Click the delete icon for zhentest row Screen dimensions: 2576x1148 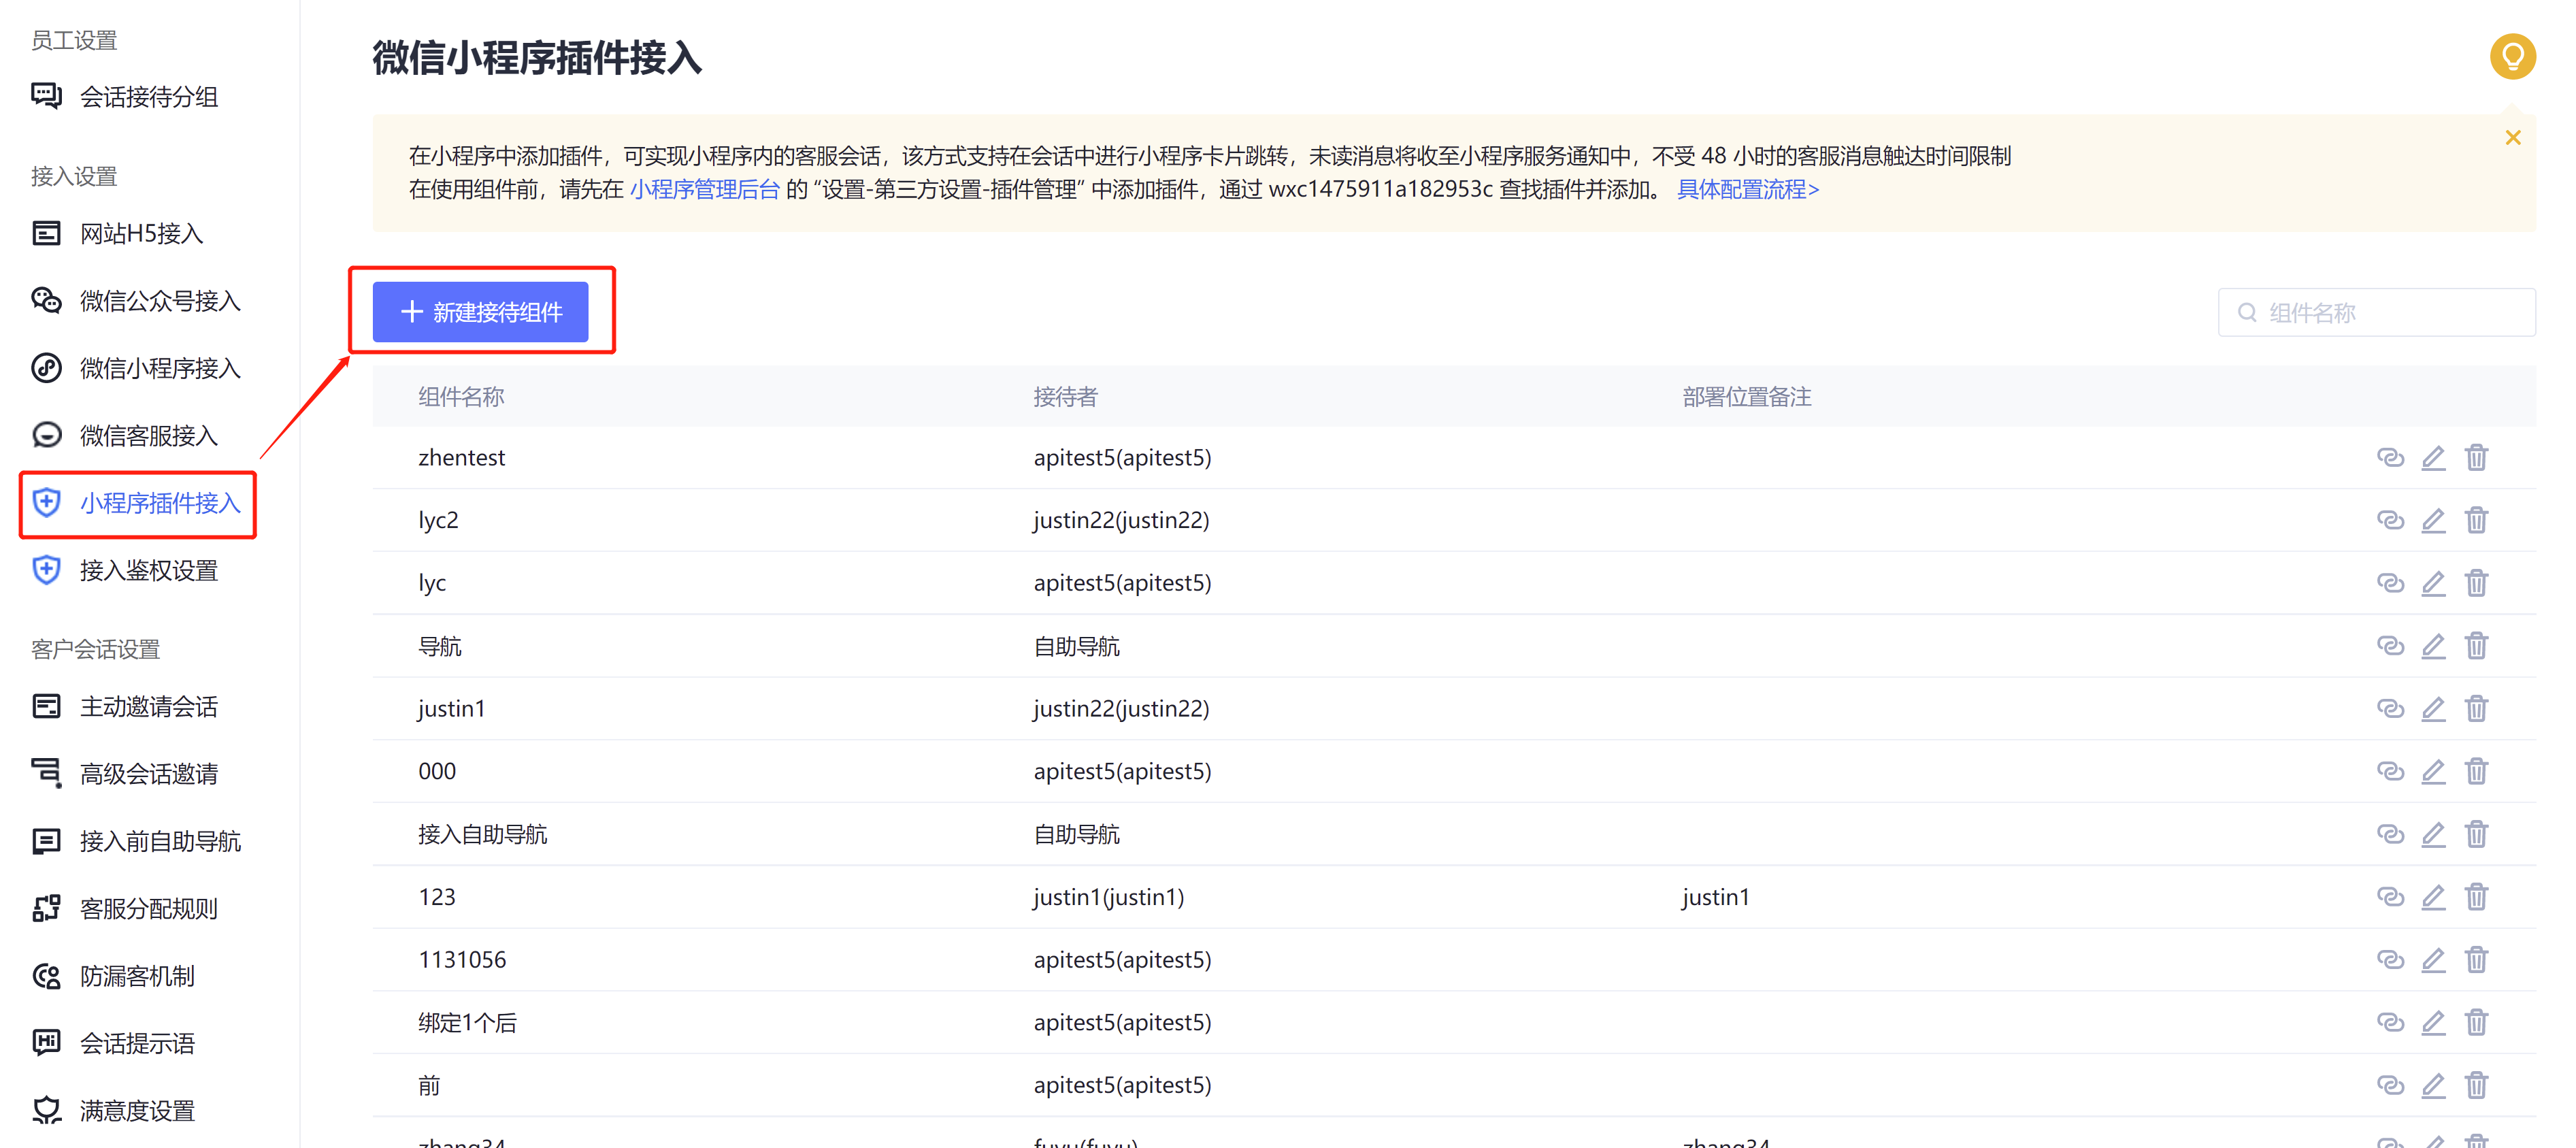[x=2475, y=457]
